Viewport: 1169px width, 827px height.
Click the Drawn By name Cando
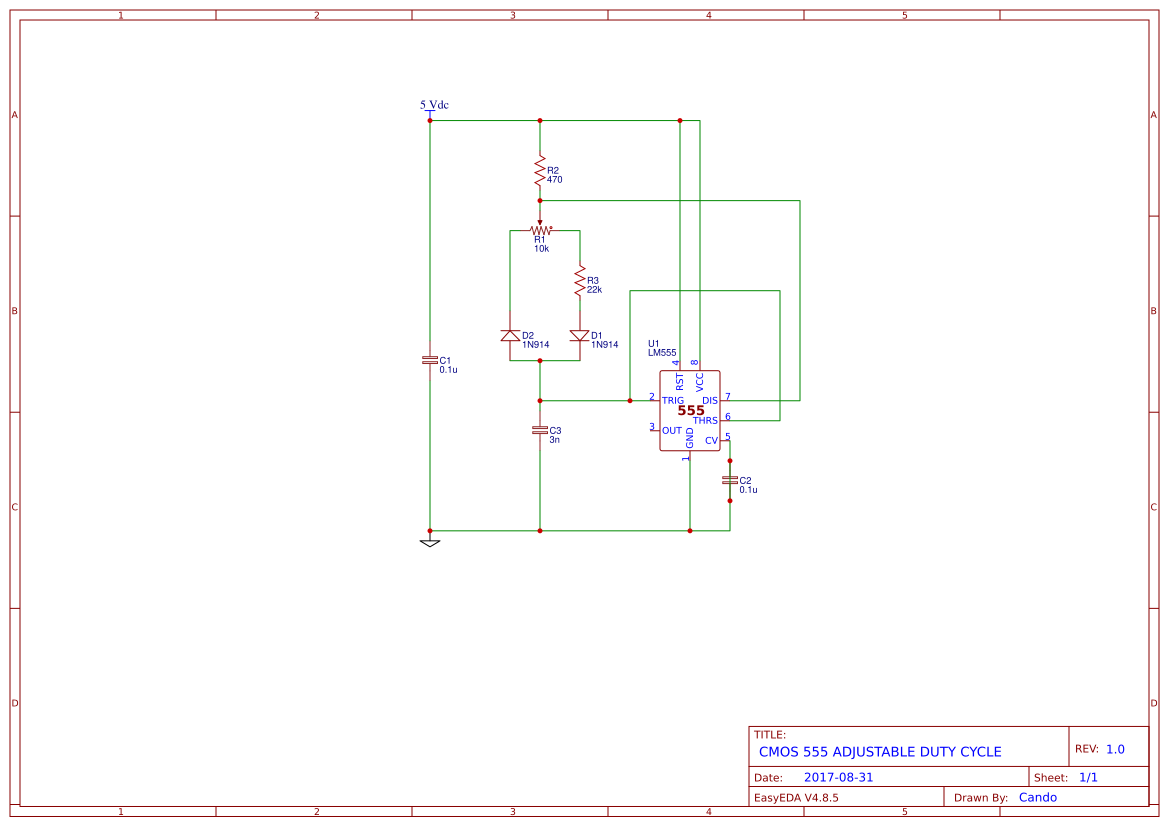(x=1038, y=797)
